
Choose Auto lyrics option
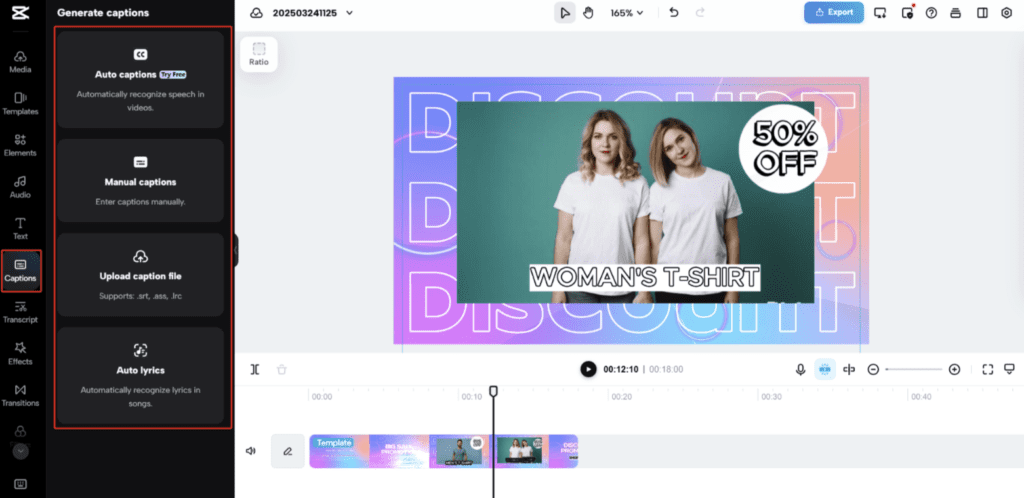[140, 375]
